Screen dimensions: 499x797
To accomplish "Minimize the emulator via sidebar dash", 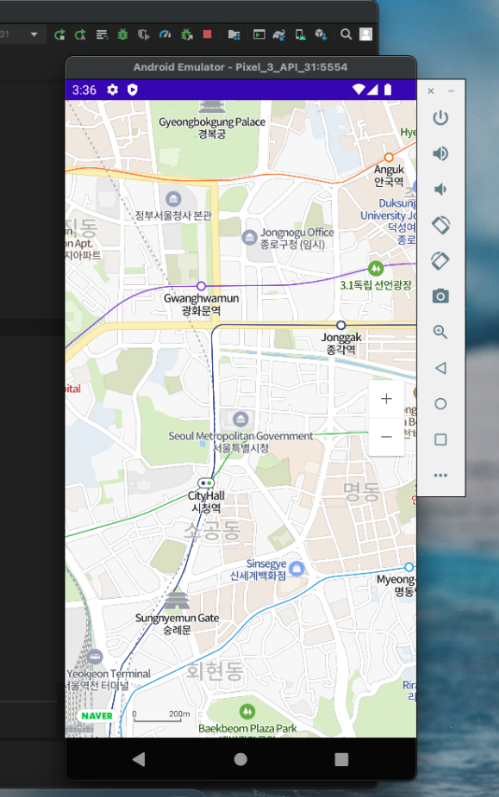I will point(451,91).
